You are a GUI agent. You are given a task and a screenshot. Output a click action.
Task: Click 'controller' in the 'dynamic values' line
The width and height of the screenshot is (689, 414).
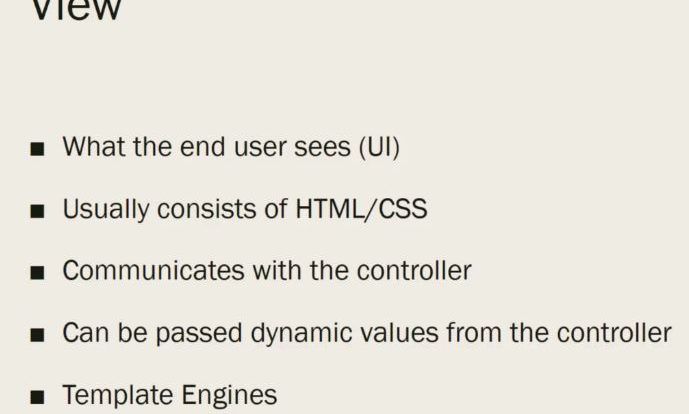[614, 333]
